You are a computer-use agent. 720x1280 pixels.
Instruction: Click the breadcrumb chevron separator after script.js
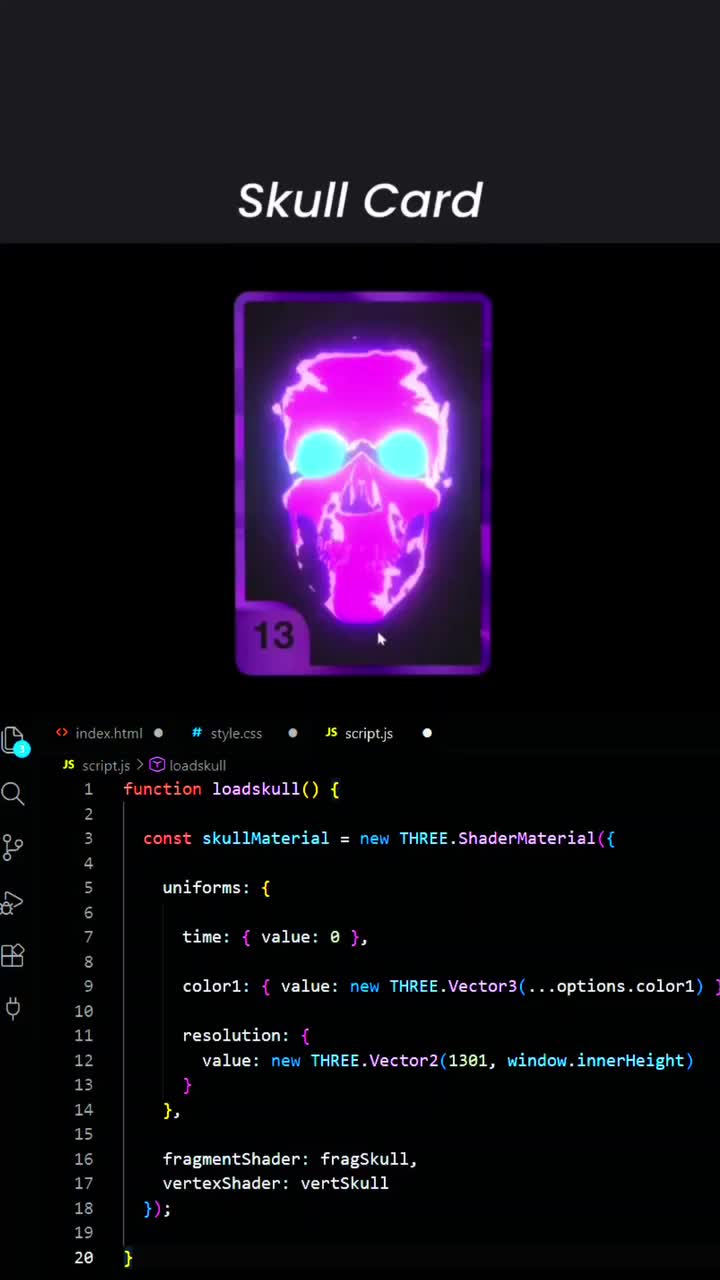[139, 765]
